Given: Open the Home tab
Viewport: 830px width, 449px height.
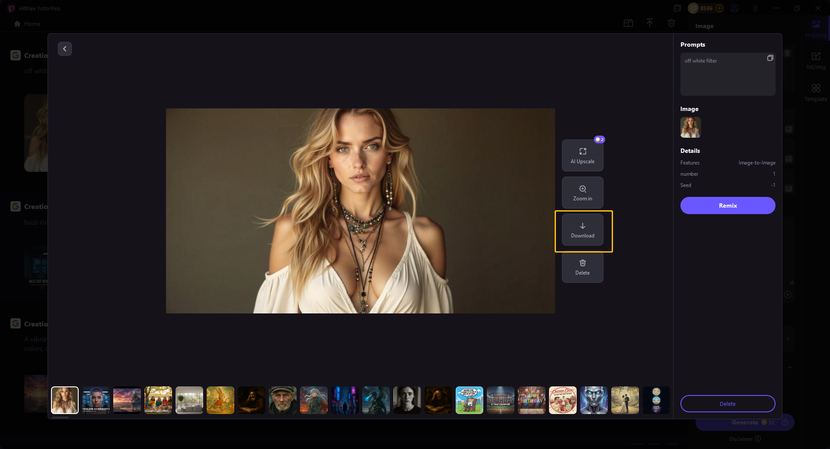Looking at the screenshot, I should coord(26,23).
